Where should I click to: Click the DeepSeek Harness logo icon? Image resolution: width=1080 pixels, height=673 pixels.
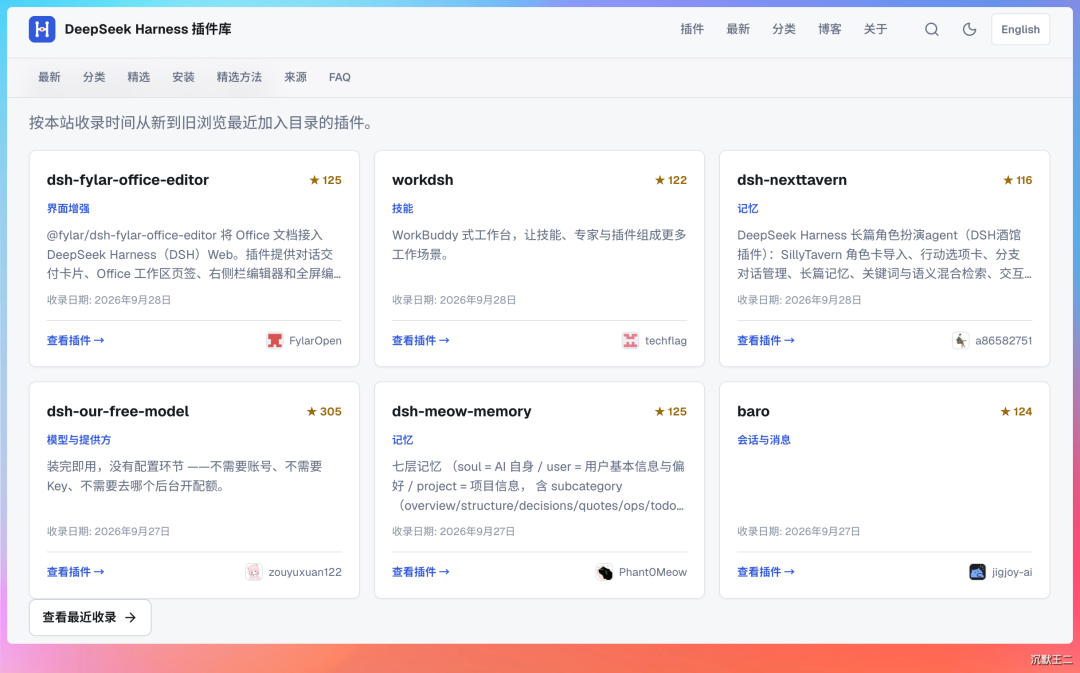[42, 29]
